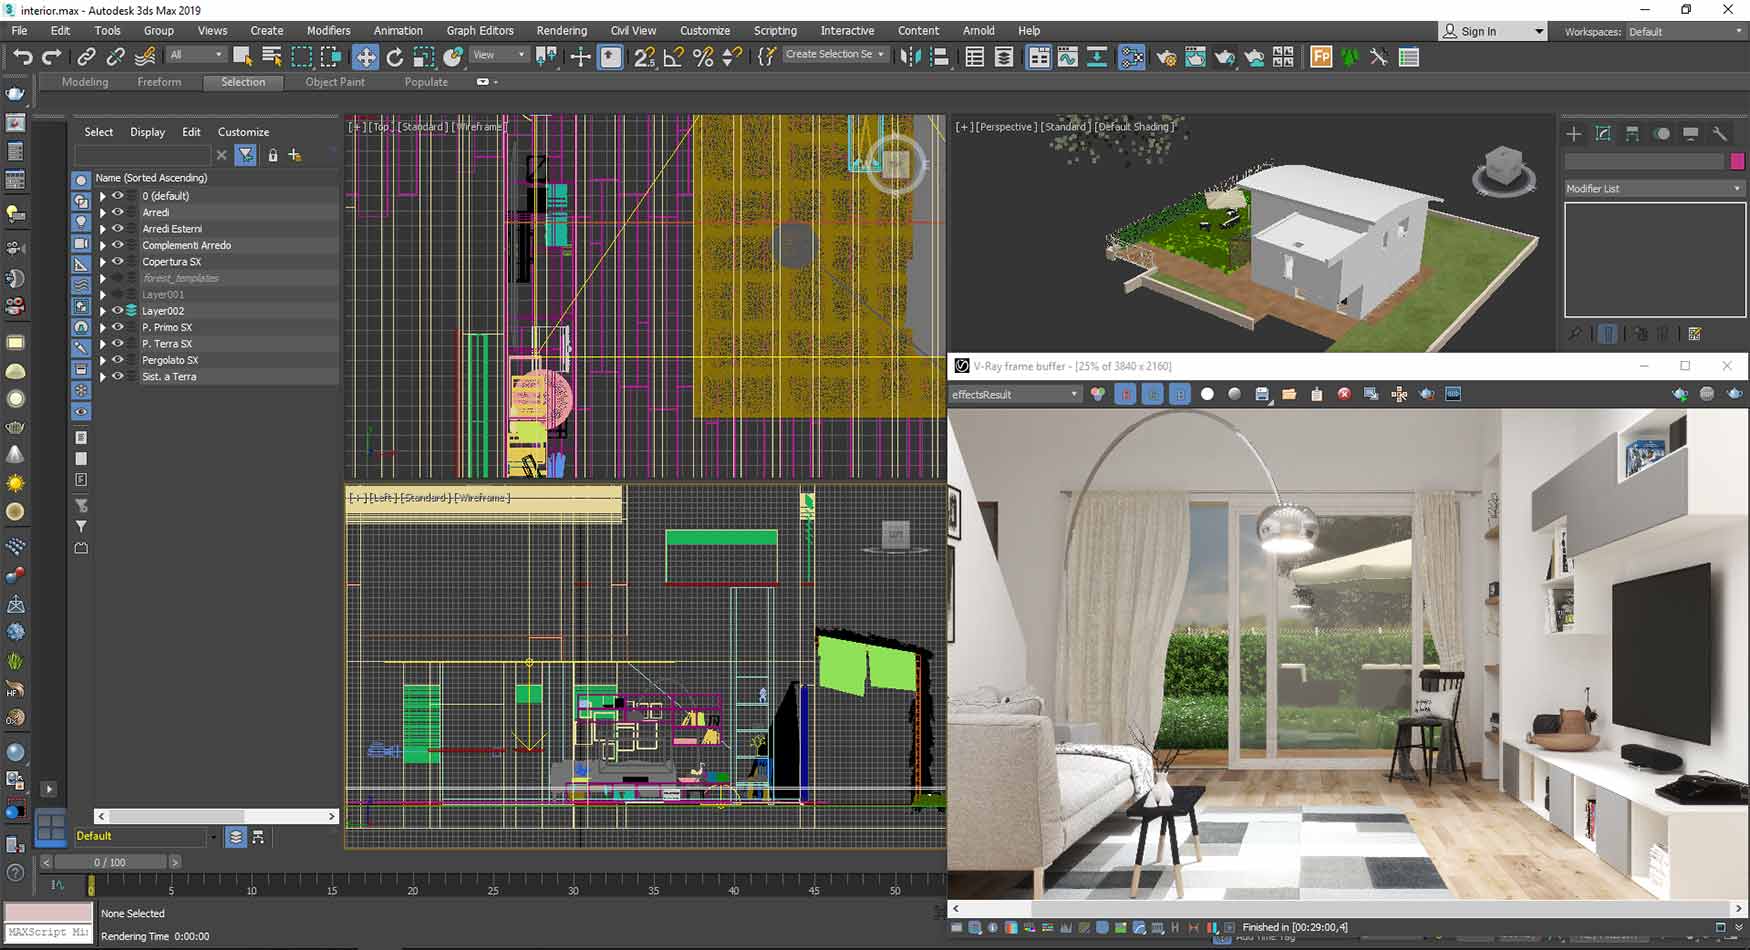Activate the Select and Rotate tool

pyautogui.click(x=394, y=57)
